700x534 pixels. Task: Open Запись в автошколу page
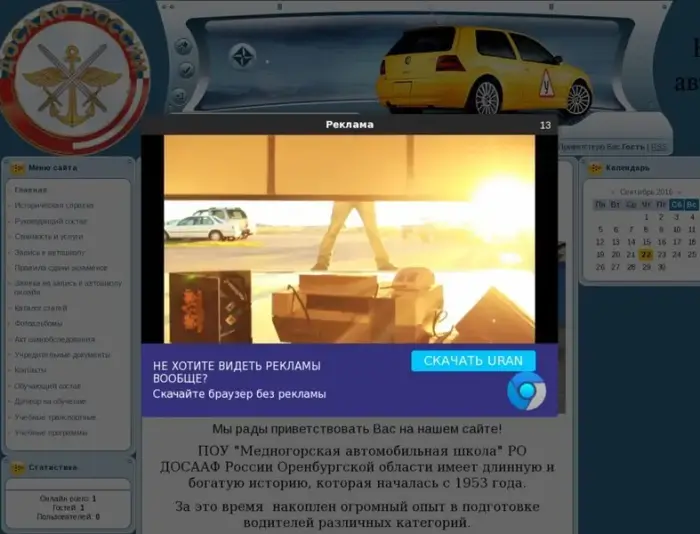tap(50, 252)
